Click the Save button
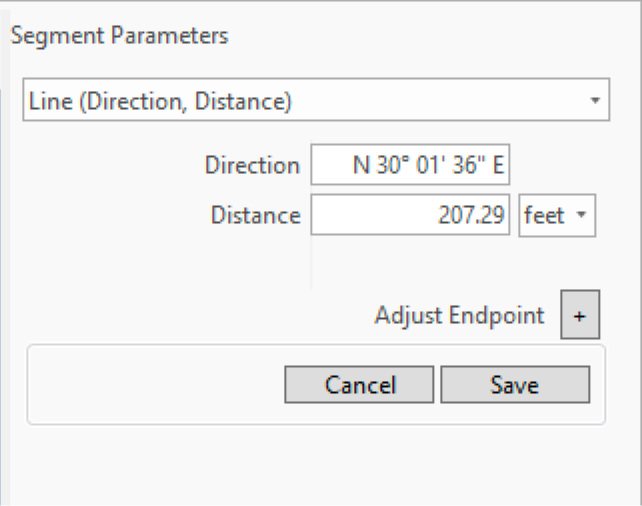The image size is (642, 506). point(515,385)
